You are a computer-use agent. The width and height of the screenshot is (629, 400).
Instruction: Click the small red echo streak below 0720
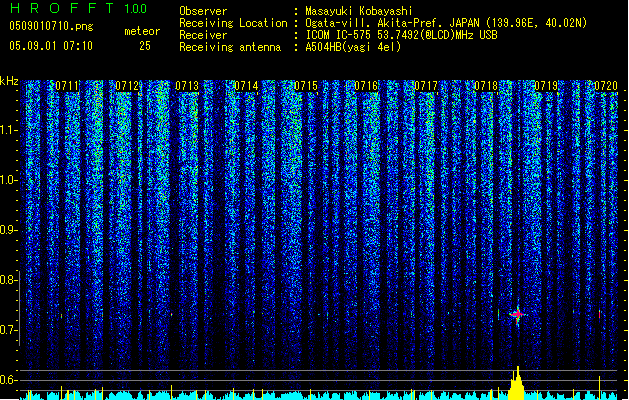point(600,314)
